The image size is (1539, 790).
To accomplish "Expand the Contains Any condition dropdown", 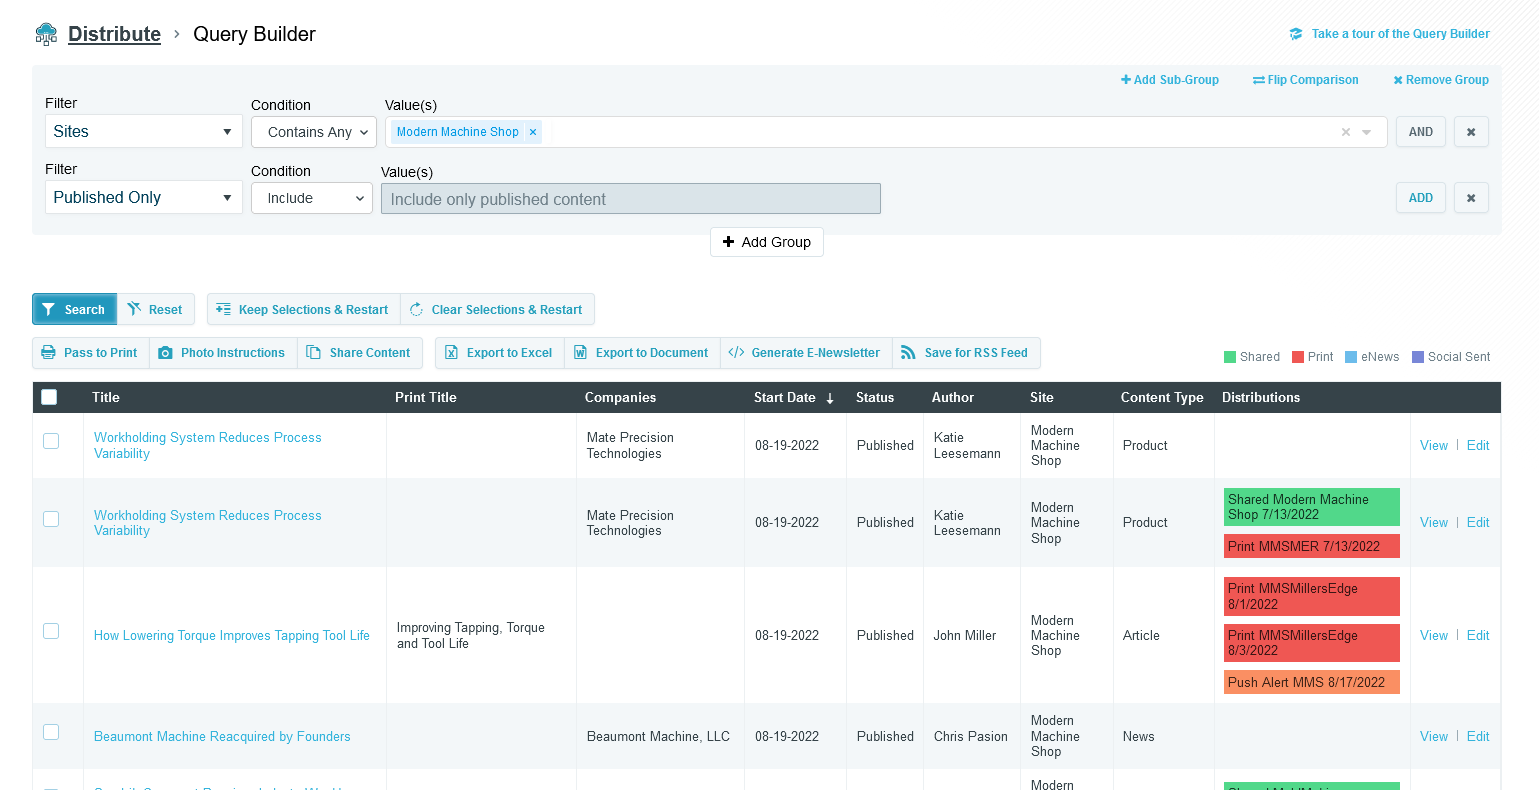I will [313, 132].
